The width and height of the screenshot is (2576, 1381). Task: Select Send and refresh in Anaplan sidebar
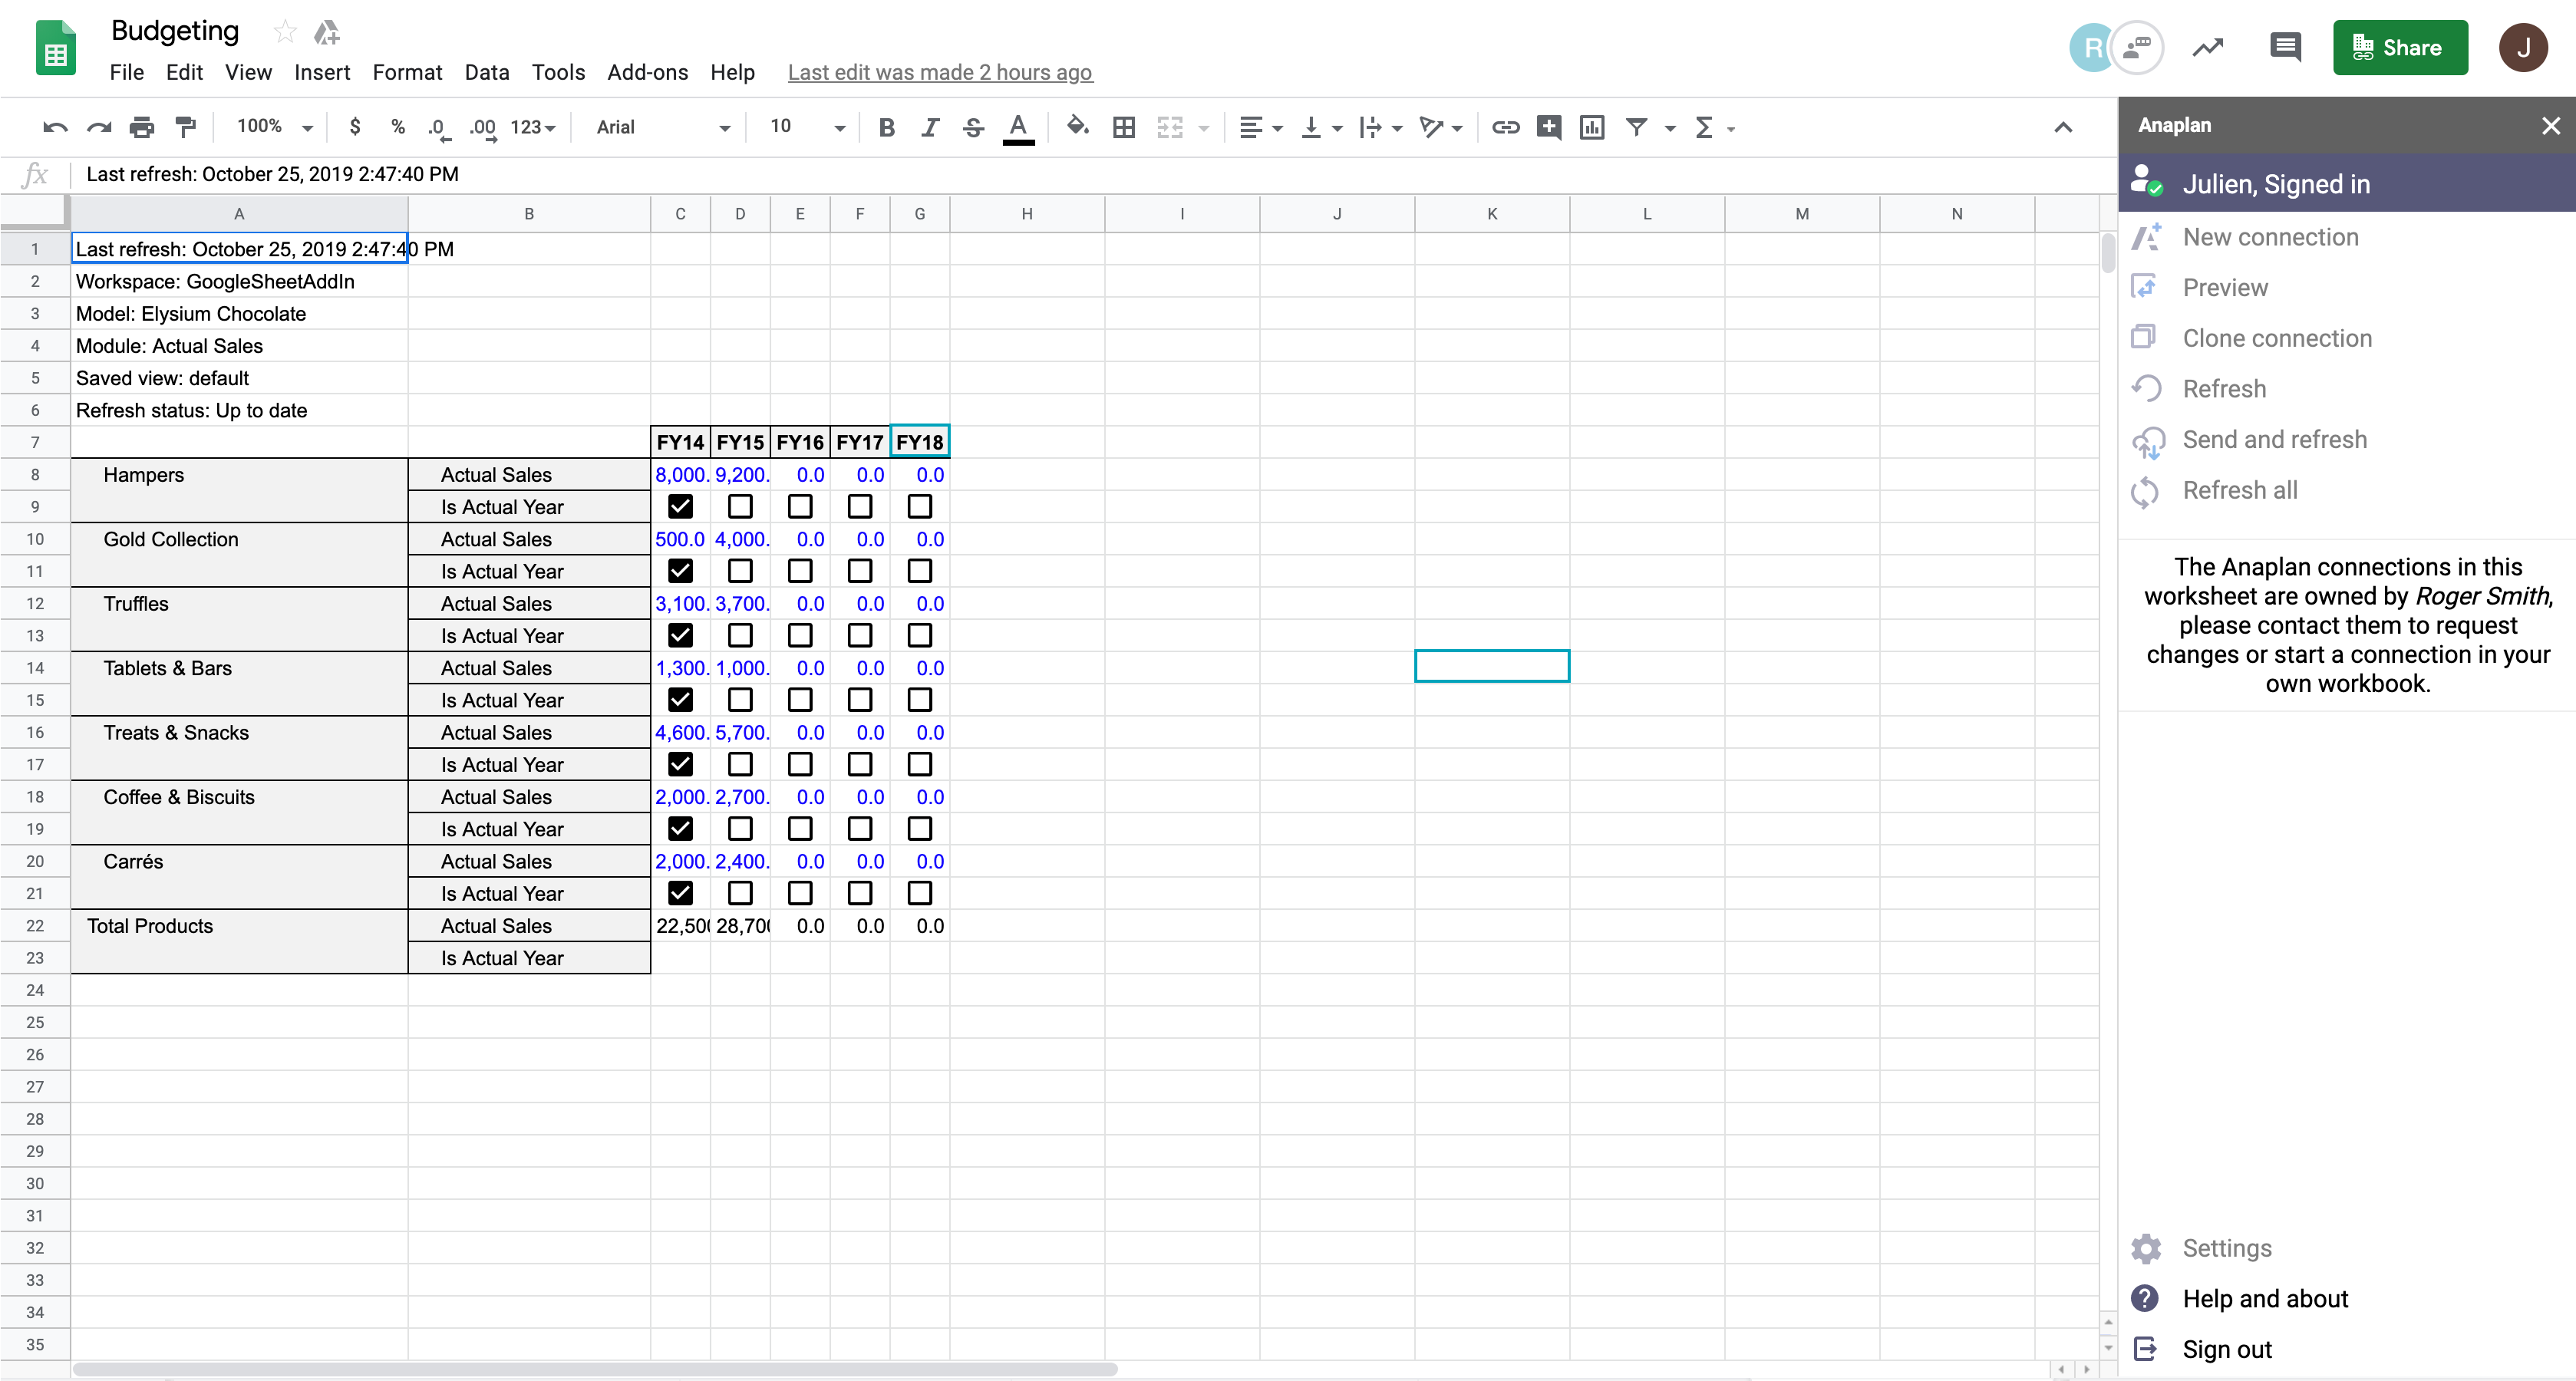(2274, 438)
